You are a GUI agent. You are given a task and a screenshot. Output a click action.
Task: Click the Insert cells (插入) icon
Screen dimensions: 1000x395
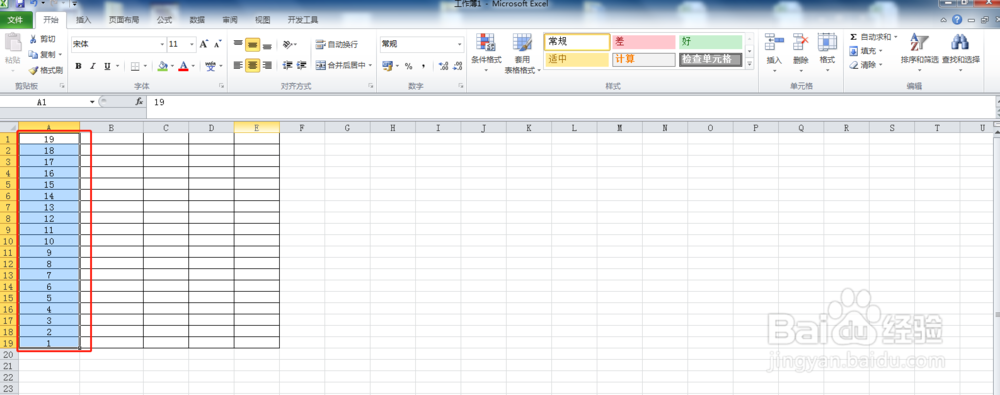click(x=774, y=42)
